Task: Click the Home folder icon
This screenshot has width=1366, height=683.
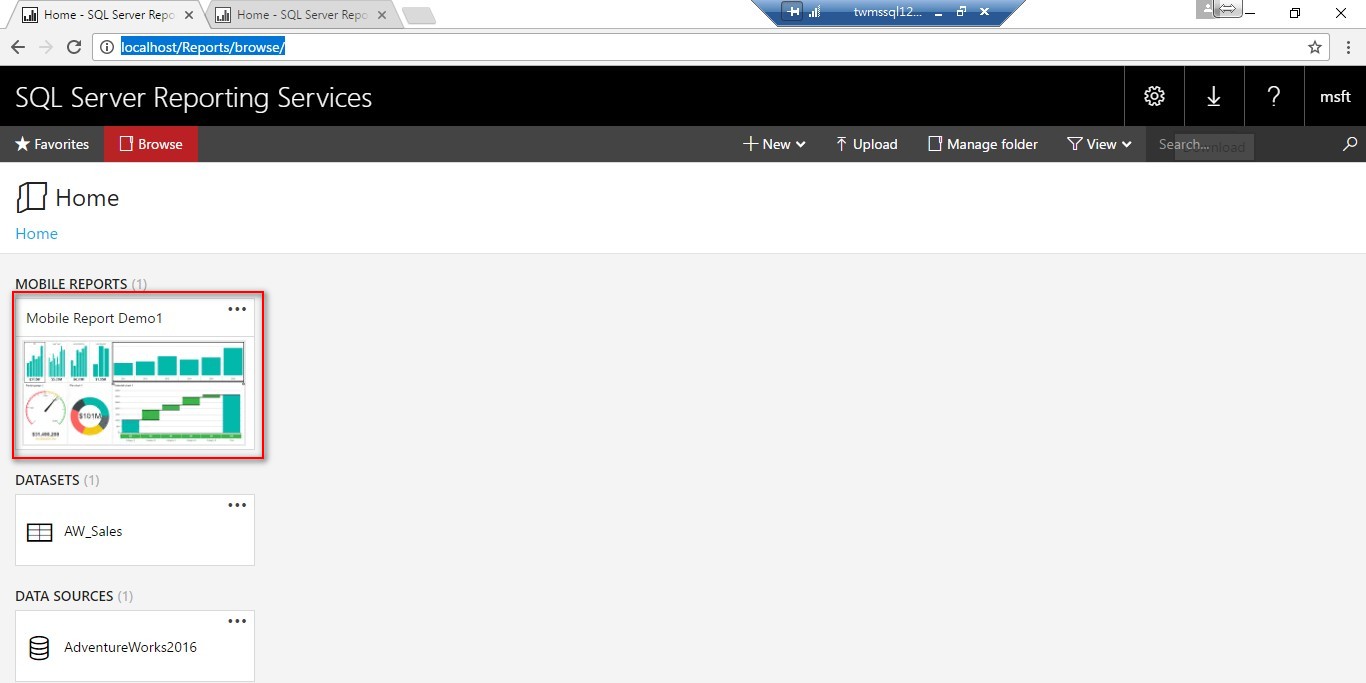Action: click(x=31, y=197)
